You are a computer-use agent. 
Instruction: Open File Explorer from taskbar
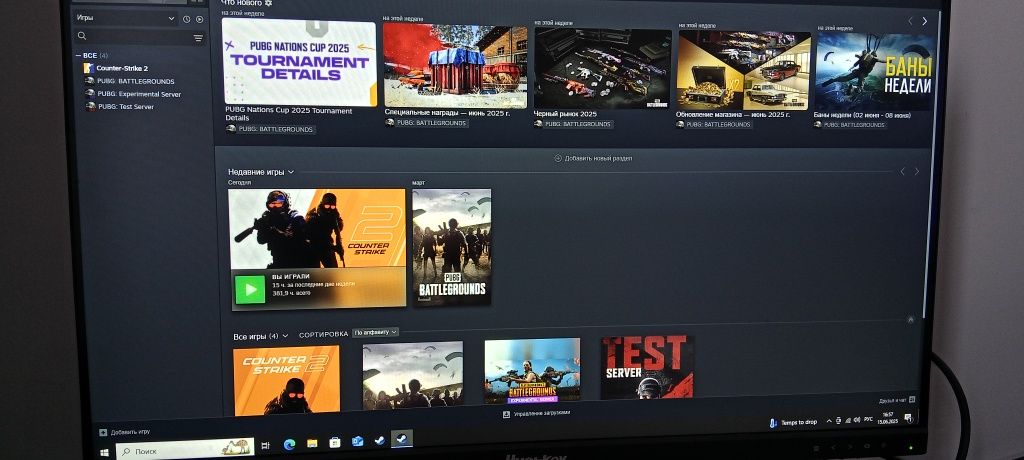(x=312, y=443)
